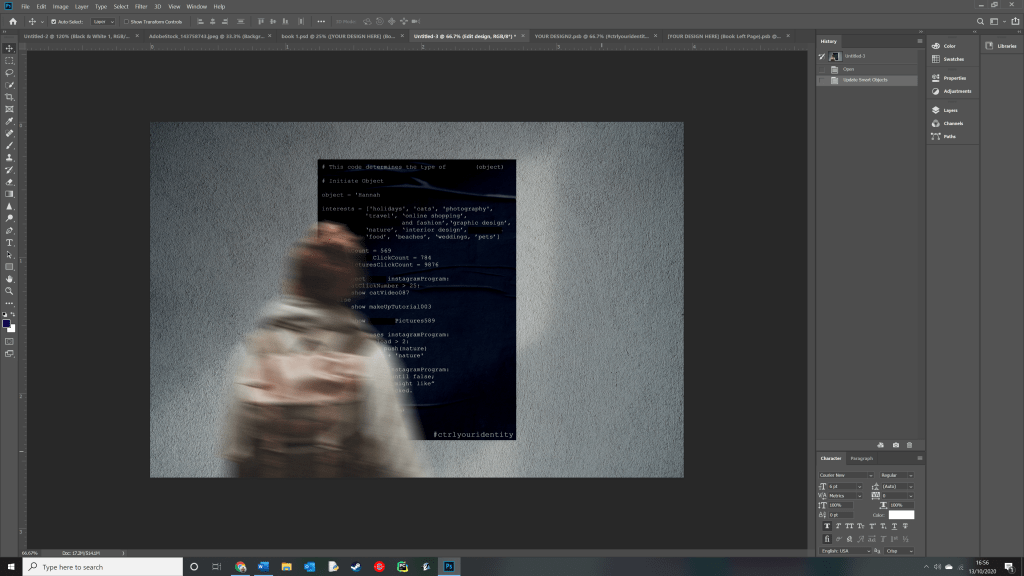Viewport: 1024px width, 576px height.
Task: Select the Open history state
Action: tap(848, 69)
